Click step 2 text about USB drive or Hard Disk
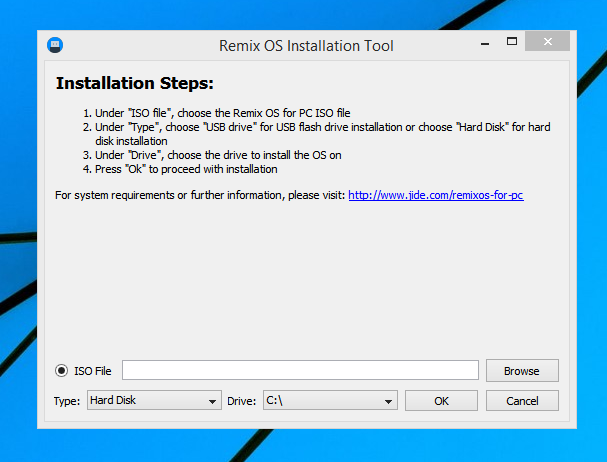 click(322, 134)
